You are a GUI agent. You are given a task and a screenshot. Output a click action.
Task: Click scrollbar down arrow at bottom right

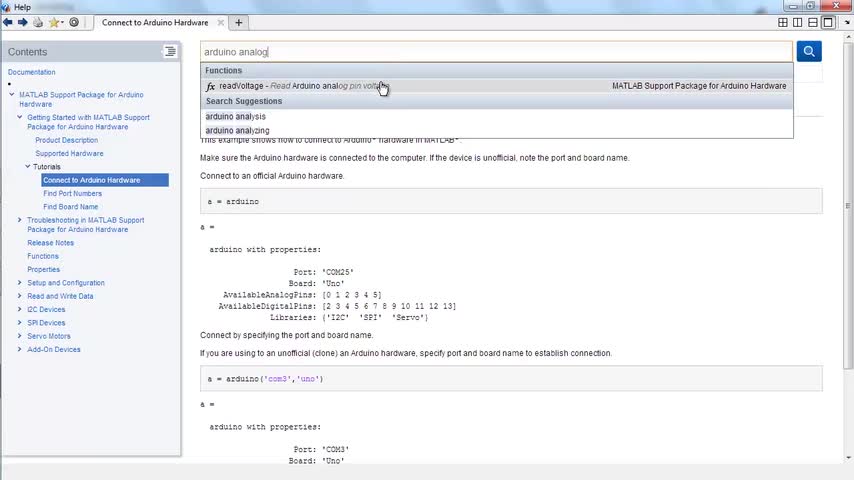pos(848,458)
